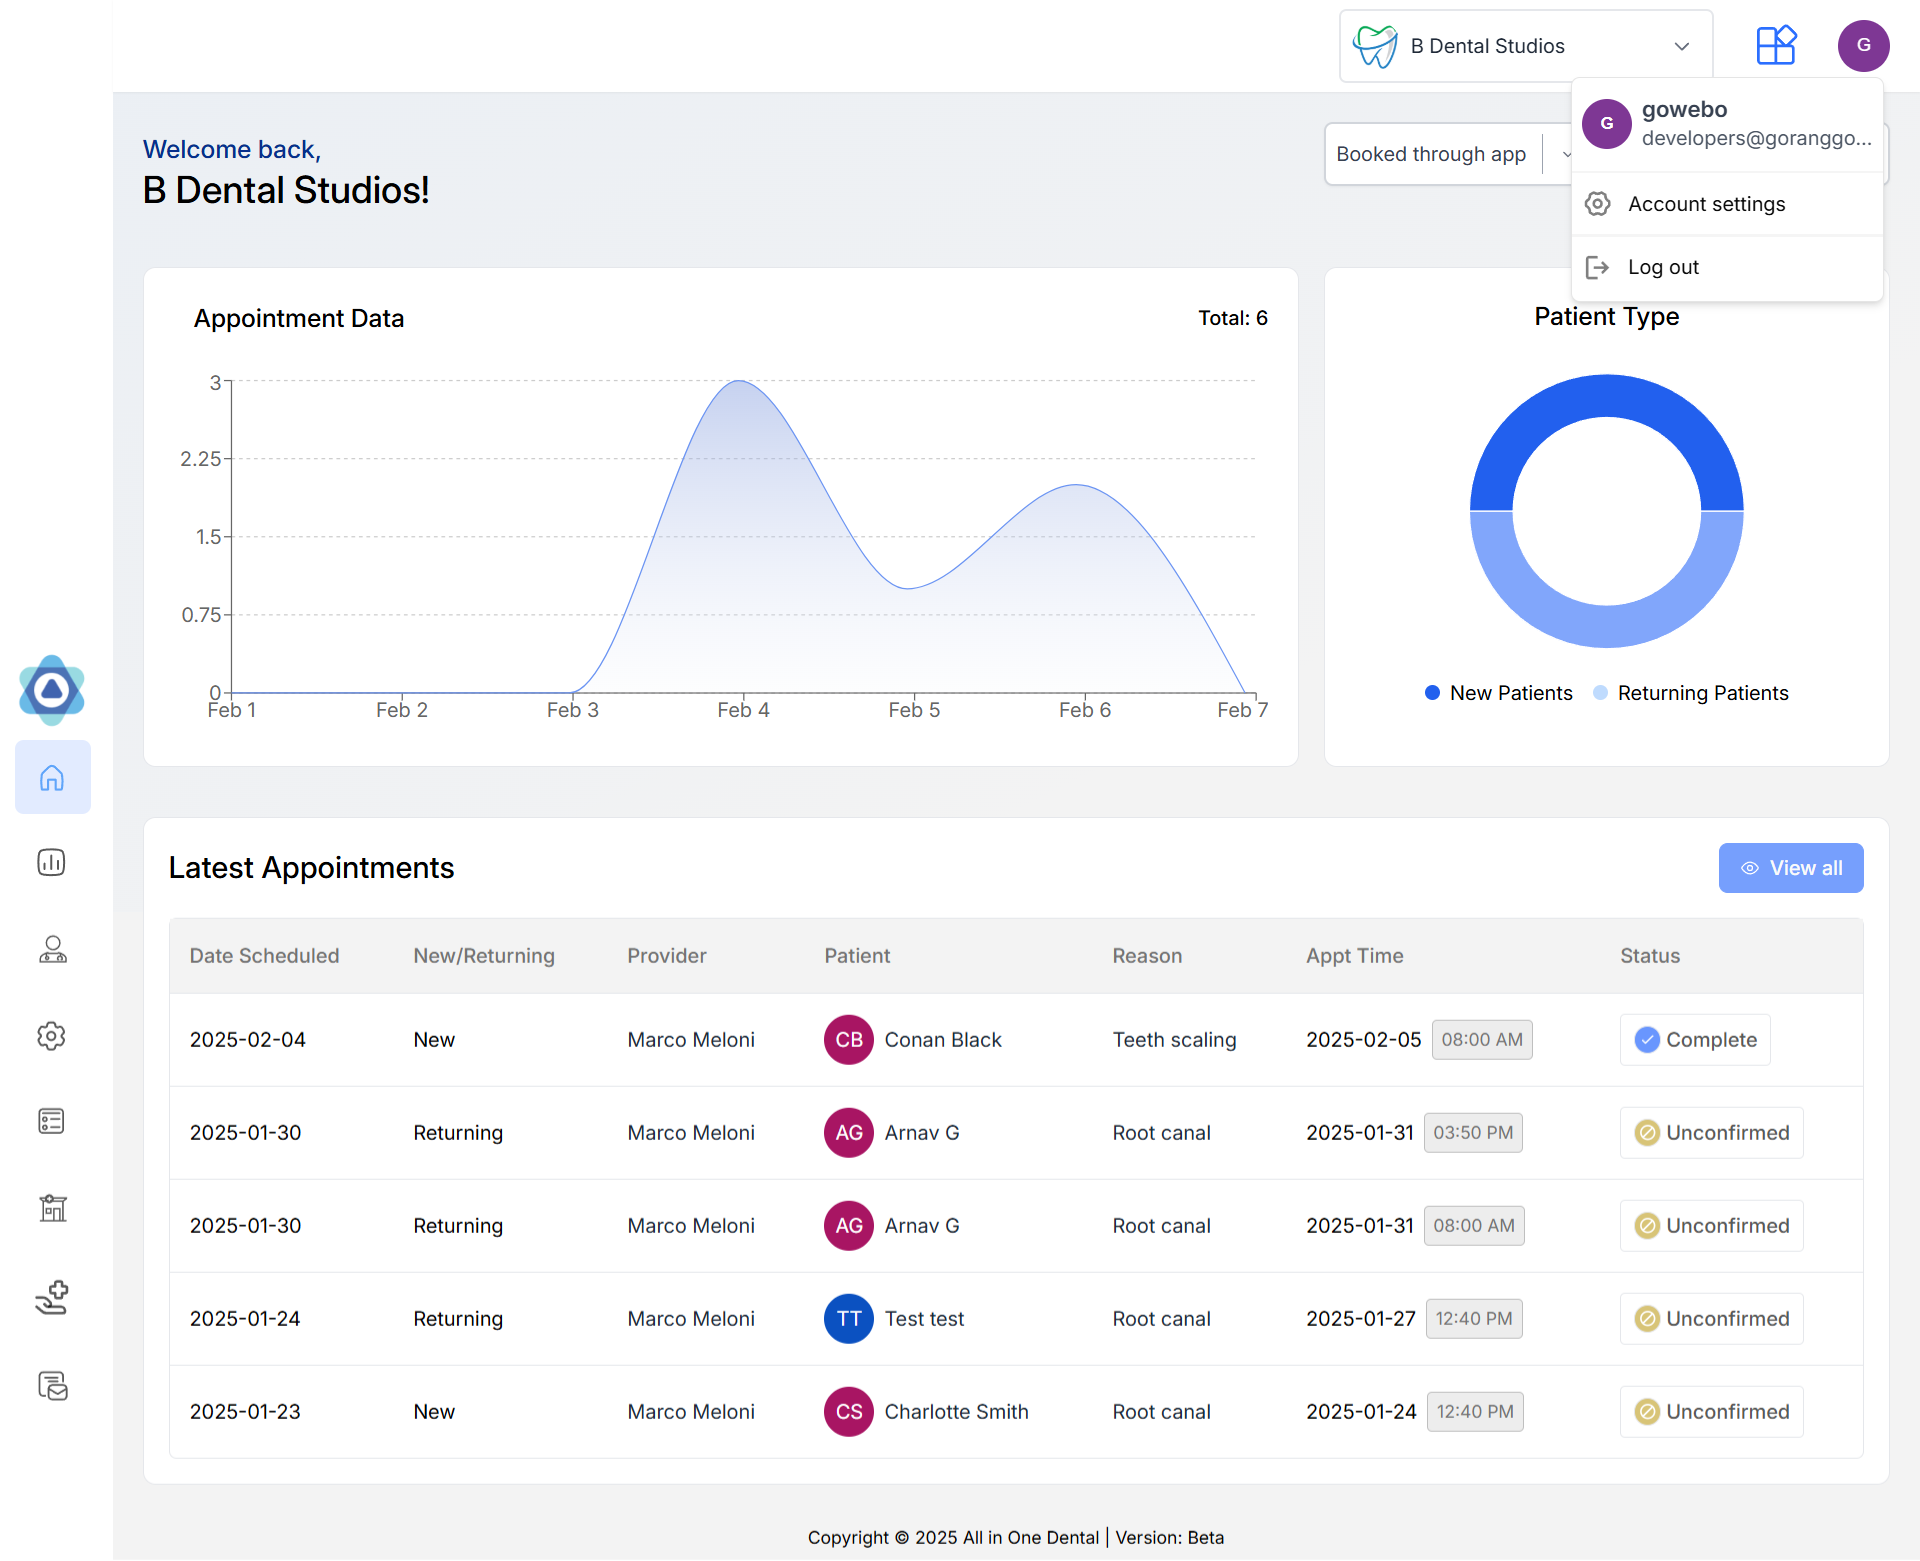Viewport: 1920px width, 1561px height.
Task: Click the Charlotte Smith appointment row
Action: (955, 1412)
